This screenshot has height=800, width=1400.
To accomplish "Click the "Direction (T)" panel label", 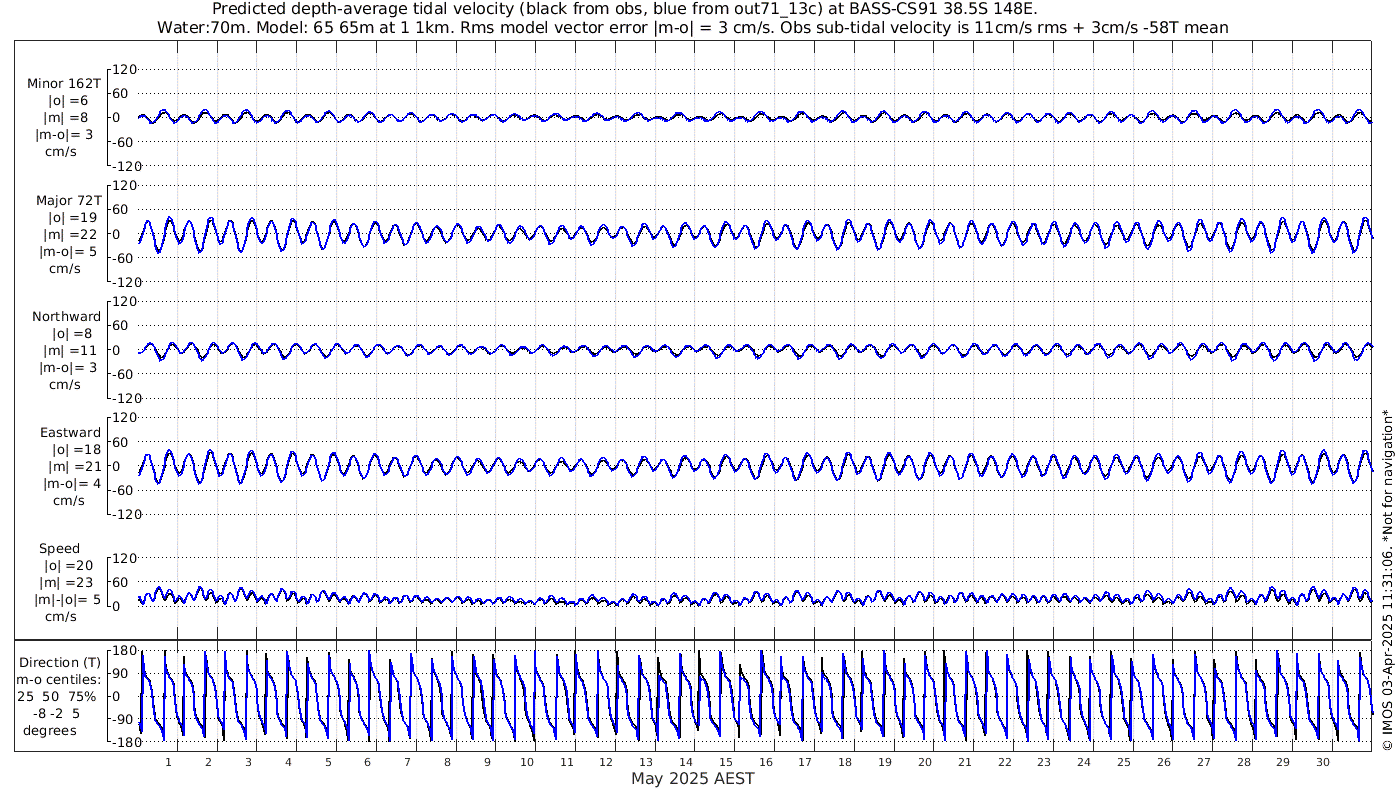I will tap(60, 662).
